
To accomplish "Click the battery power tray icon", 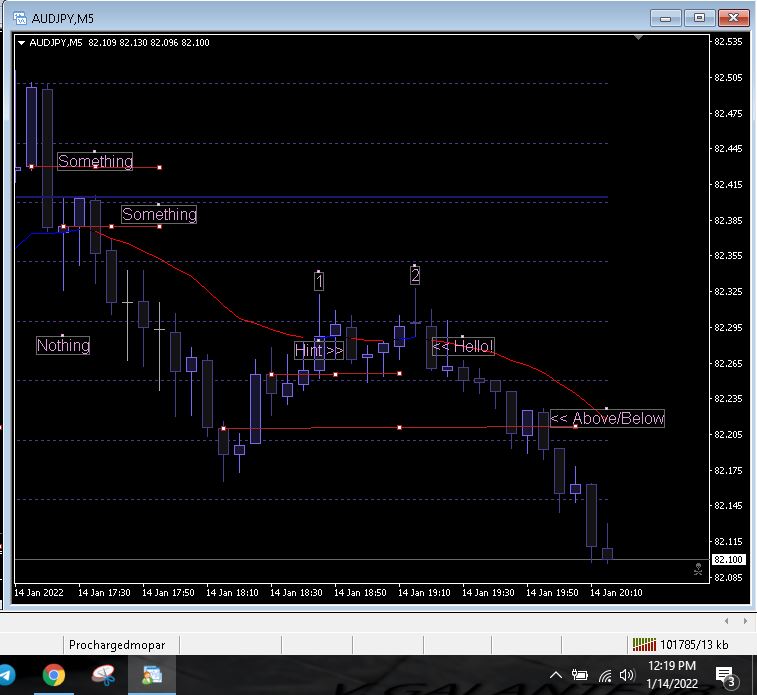I will (579, 675).
